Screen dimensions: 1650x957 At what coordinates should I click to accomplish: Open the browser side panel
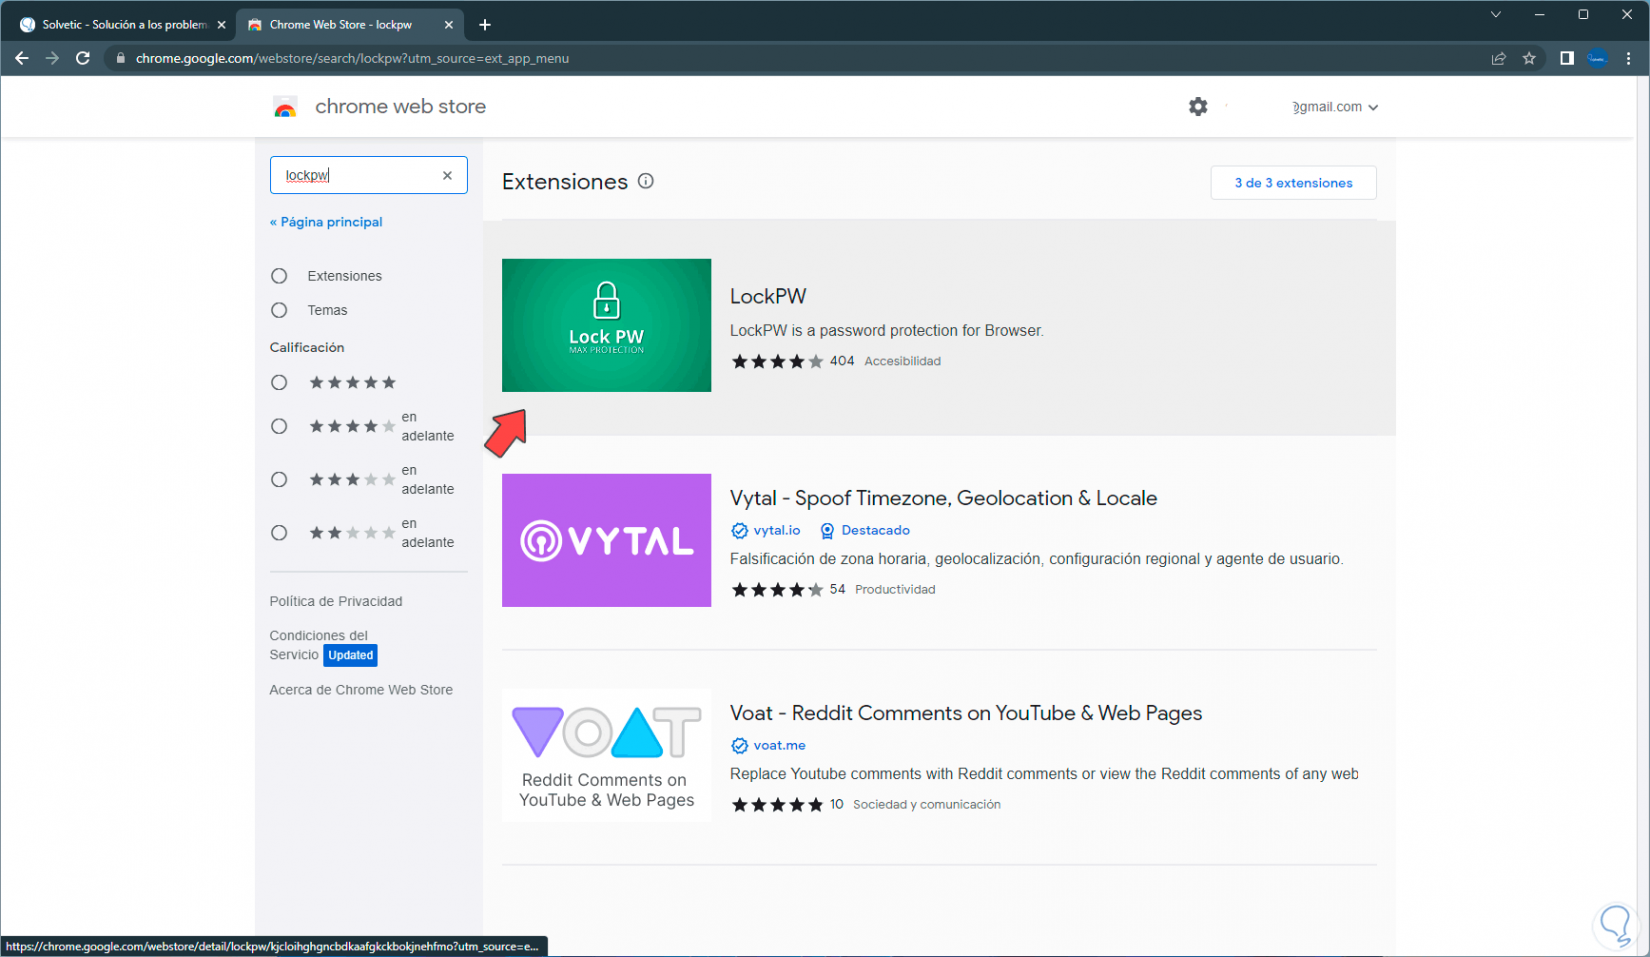pos(1567,58)
